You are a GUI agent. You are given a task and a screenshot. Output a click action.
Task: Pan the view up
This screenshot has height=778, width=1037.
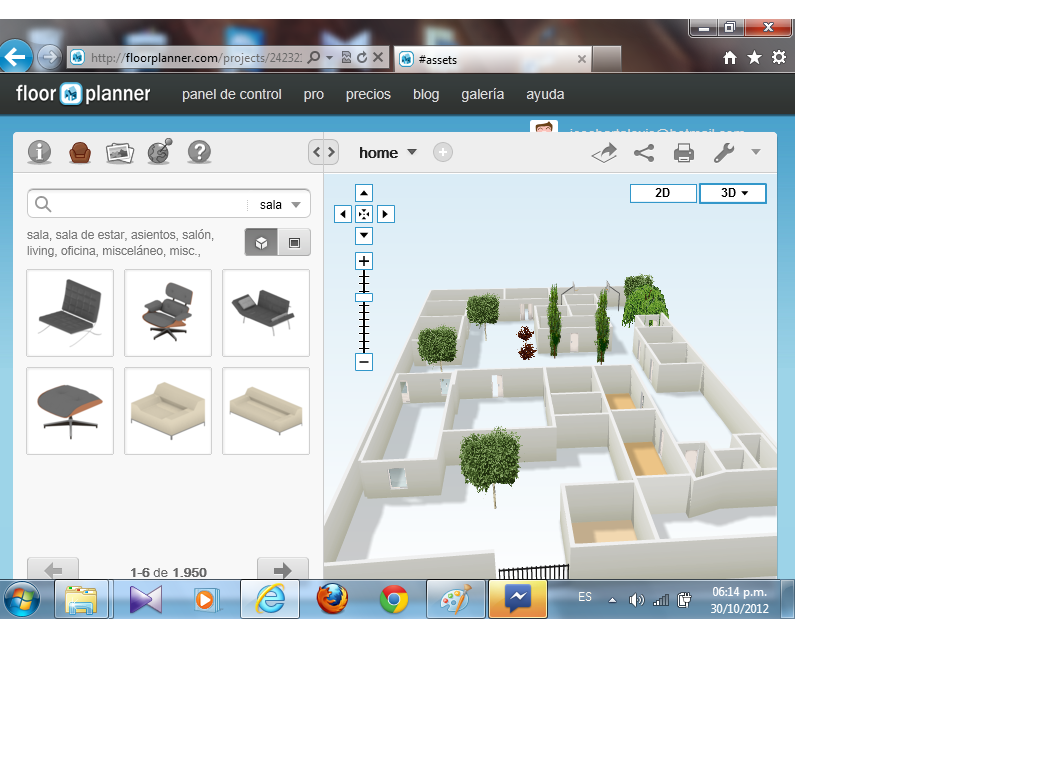364,193
